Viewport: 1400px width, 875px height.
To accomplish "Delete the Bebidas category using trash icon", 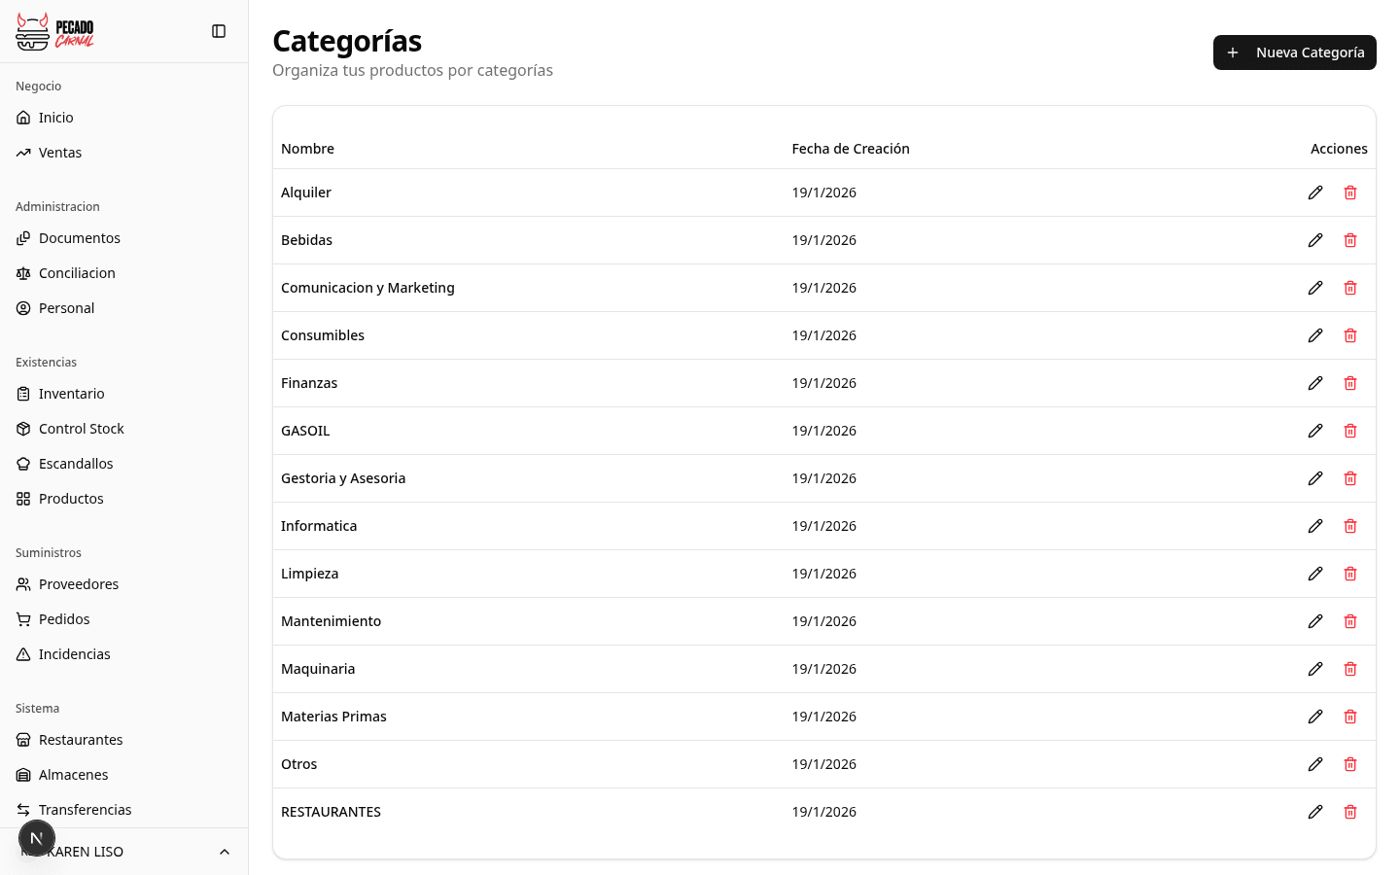I will coord(1350,240).
